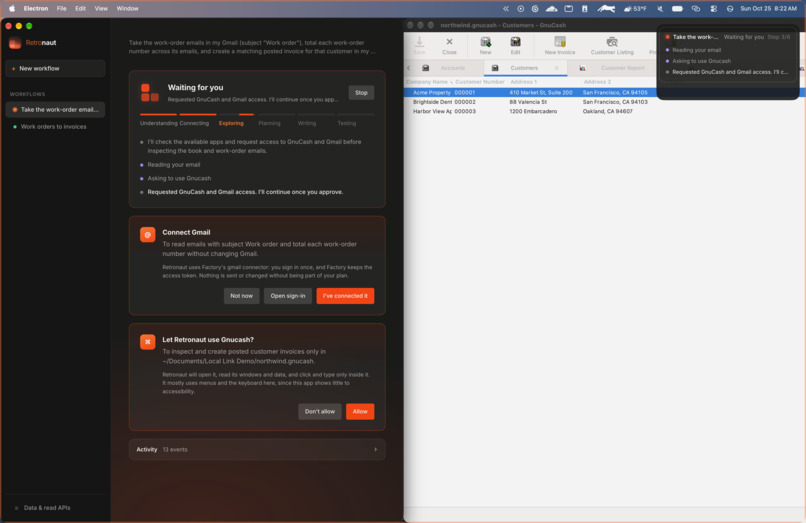Close the Customers tab in GnuCash
Image resolution: width=806 pixels, height=523 pixels.
(x=556, y=68)
